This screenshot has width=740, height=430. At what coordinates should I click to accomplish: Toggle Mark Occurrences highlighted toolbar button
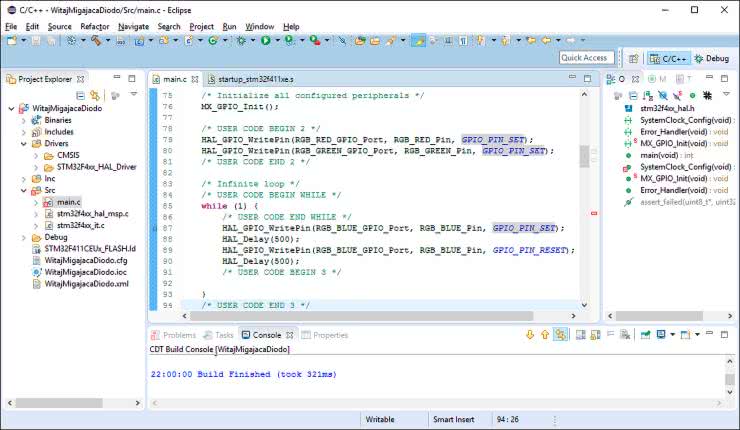point(418,41)
